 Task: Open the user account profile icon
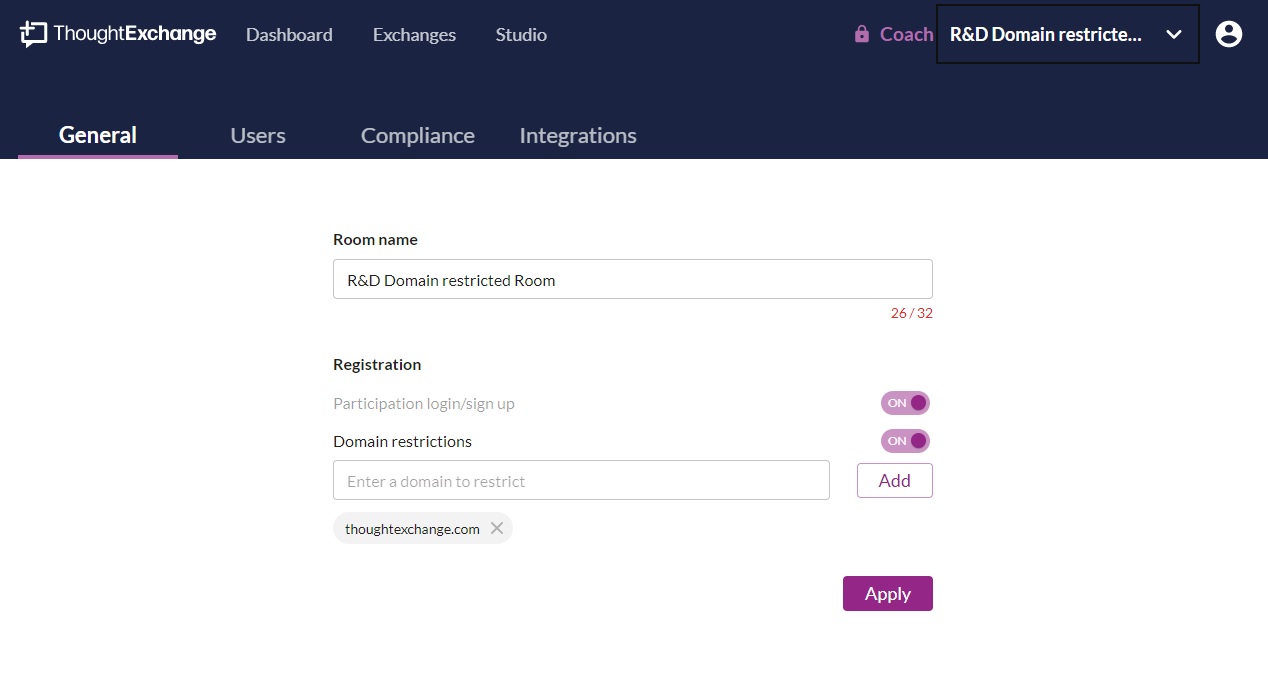click(1229, 34)
